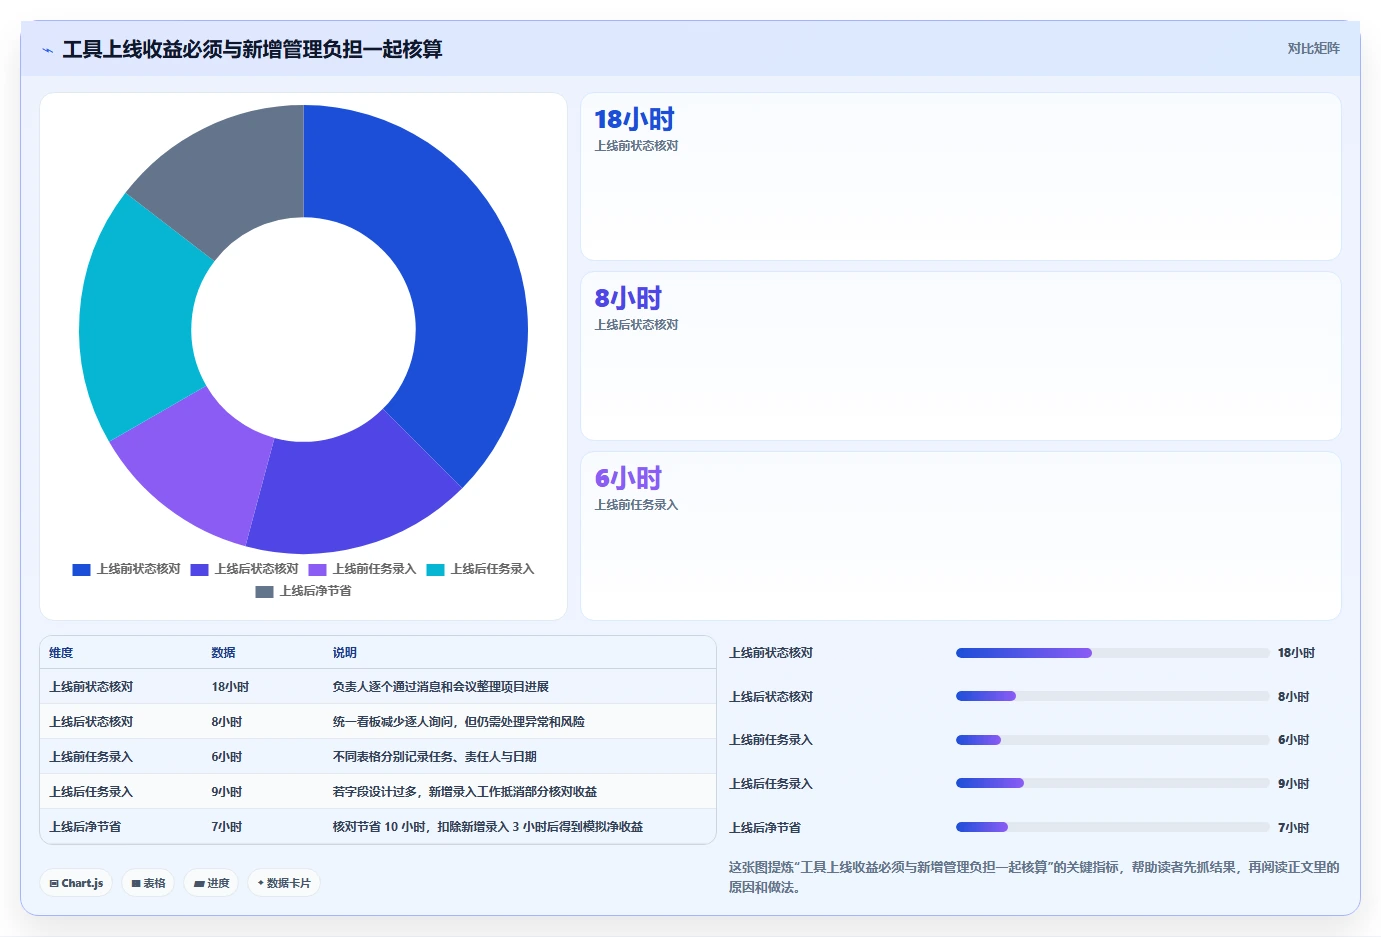The height and width of the screenshot is (937, 1381).
Task: Click the cyan donut segment
Action: [x=135, y=320]
